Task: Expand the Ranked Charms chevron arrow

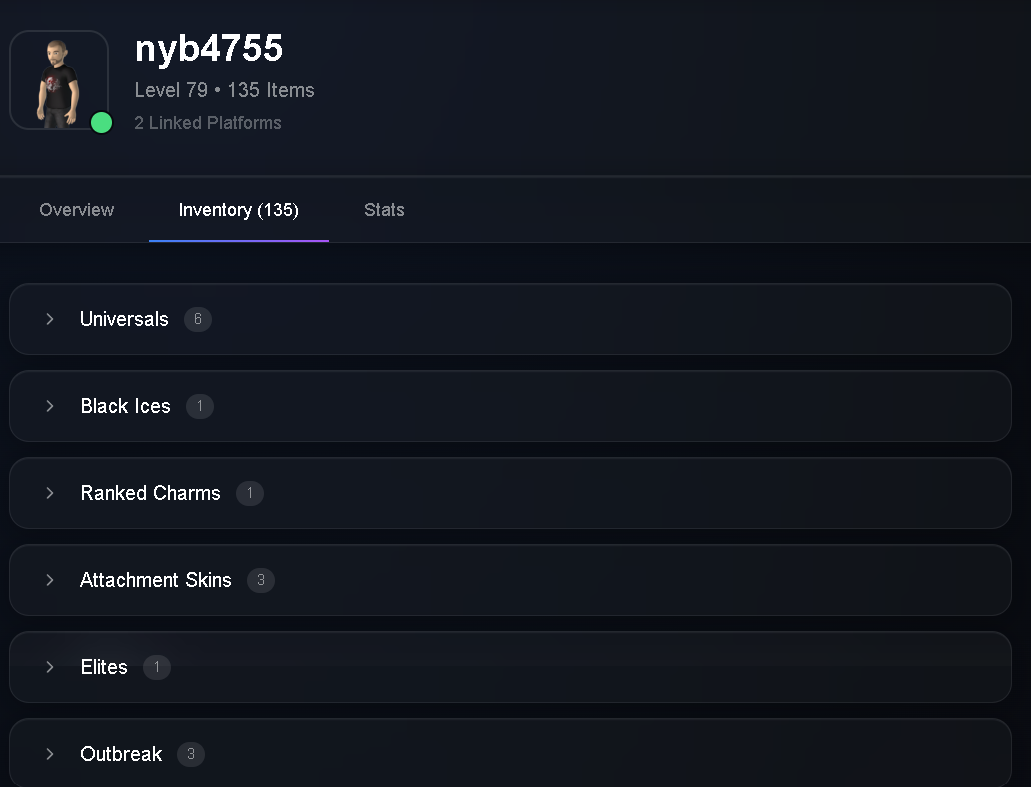Action: point(50,493)
